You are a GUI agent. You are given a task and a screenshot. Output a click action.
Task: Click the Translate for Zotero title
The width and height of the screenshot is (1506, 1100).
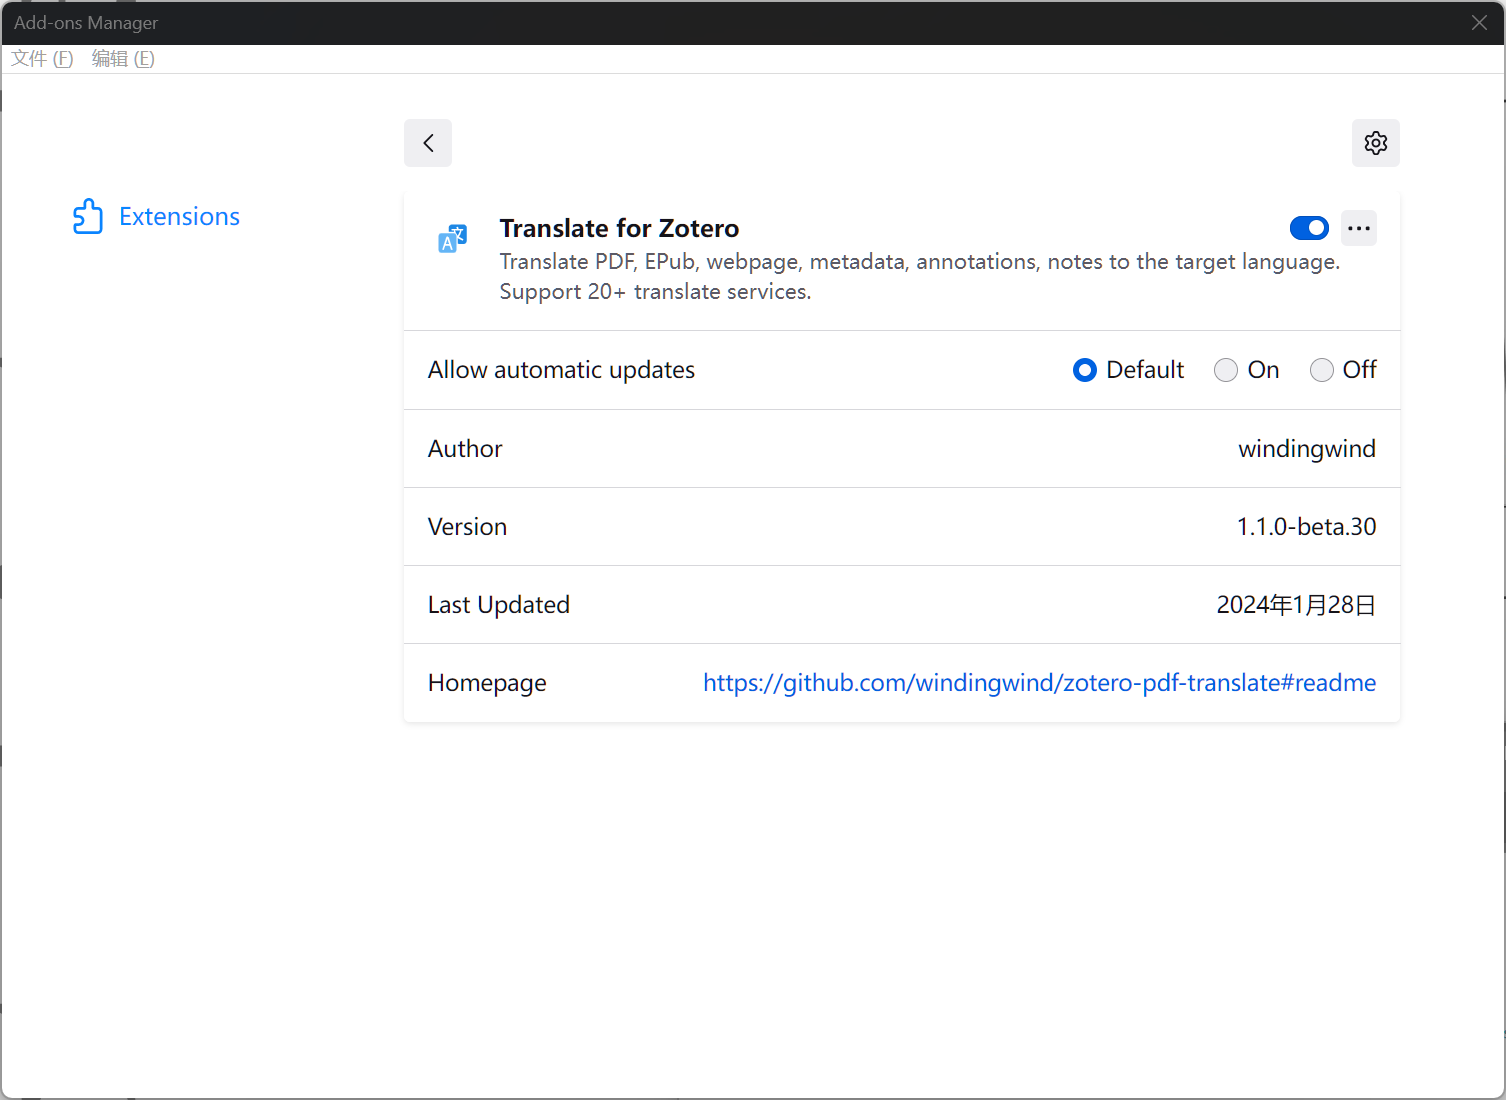[x=619, y=228]
